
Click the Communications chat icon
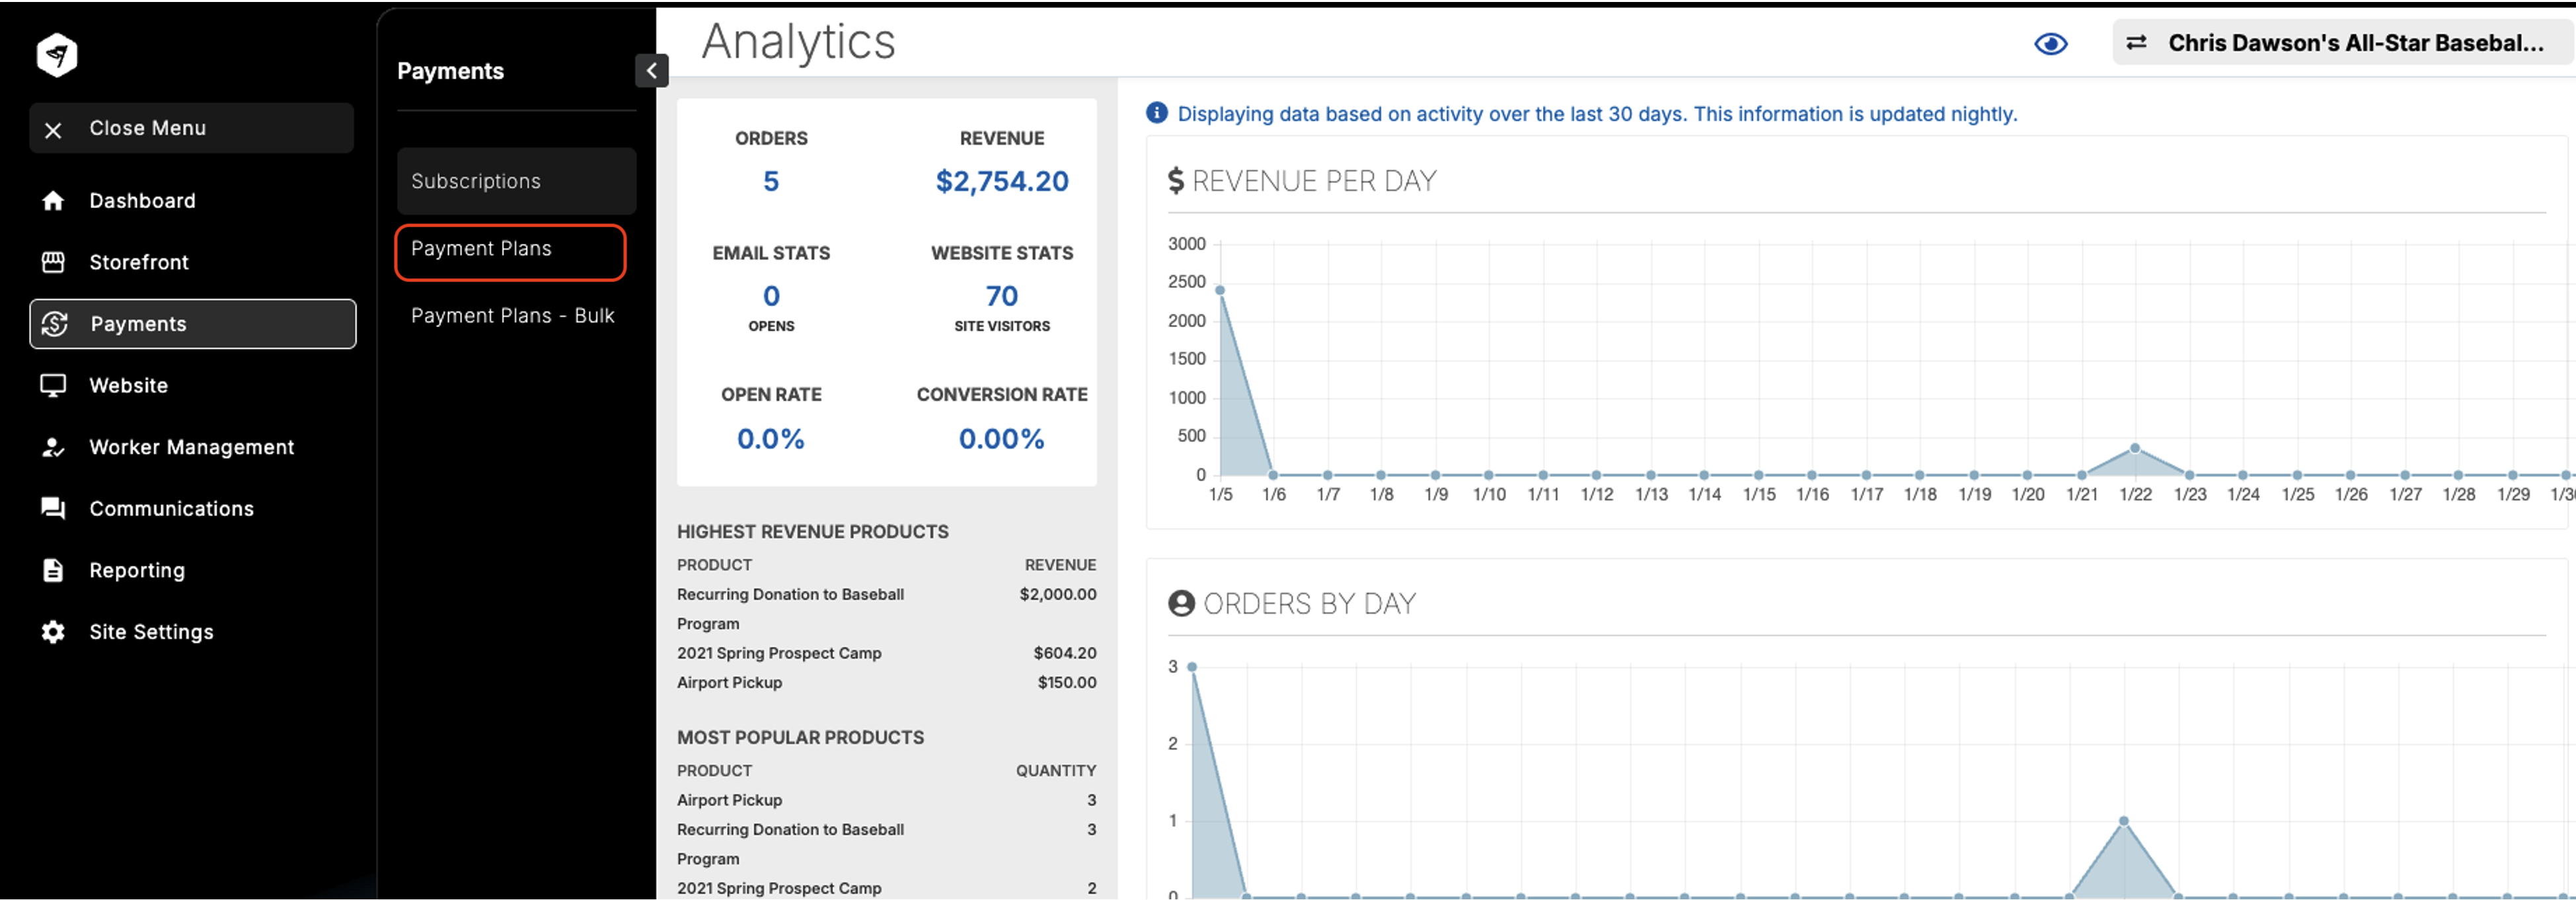point(53,509)
